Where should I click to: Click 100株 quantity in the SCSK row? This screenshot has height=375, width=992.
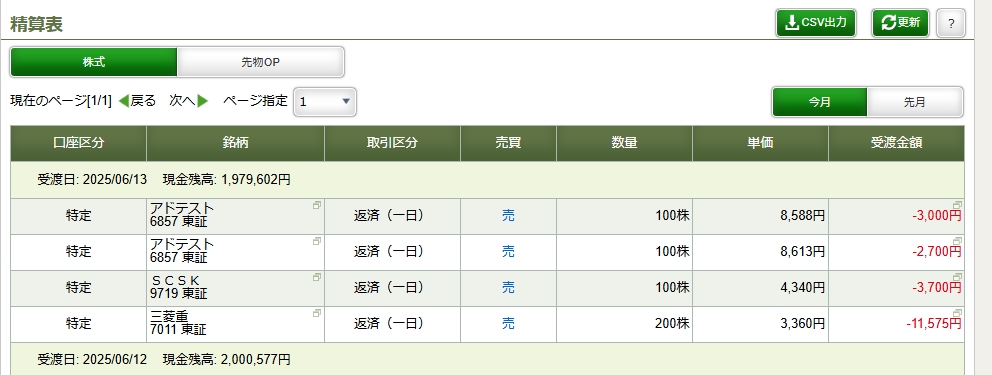pos(624,288)
